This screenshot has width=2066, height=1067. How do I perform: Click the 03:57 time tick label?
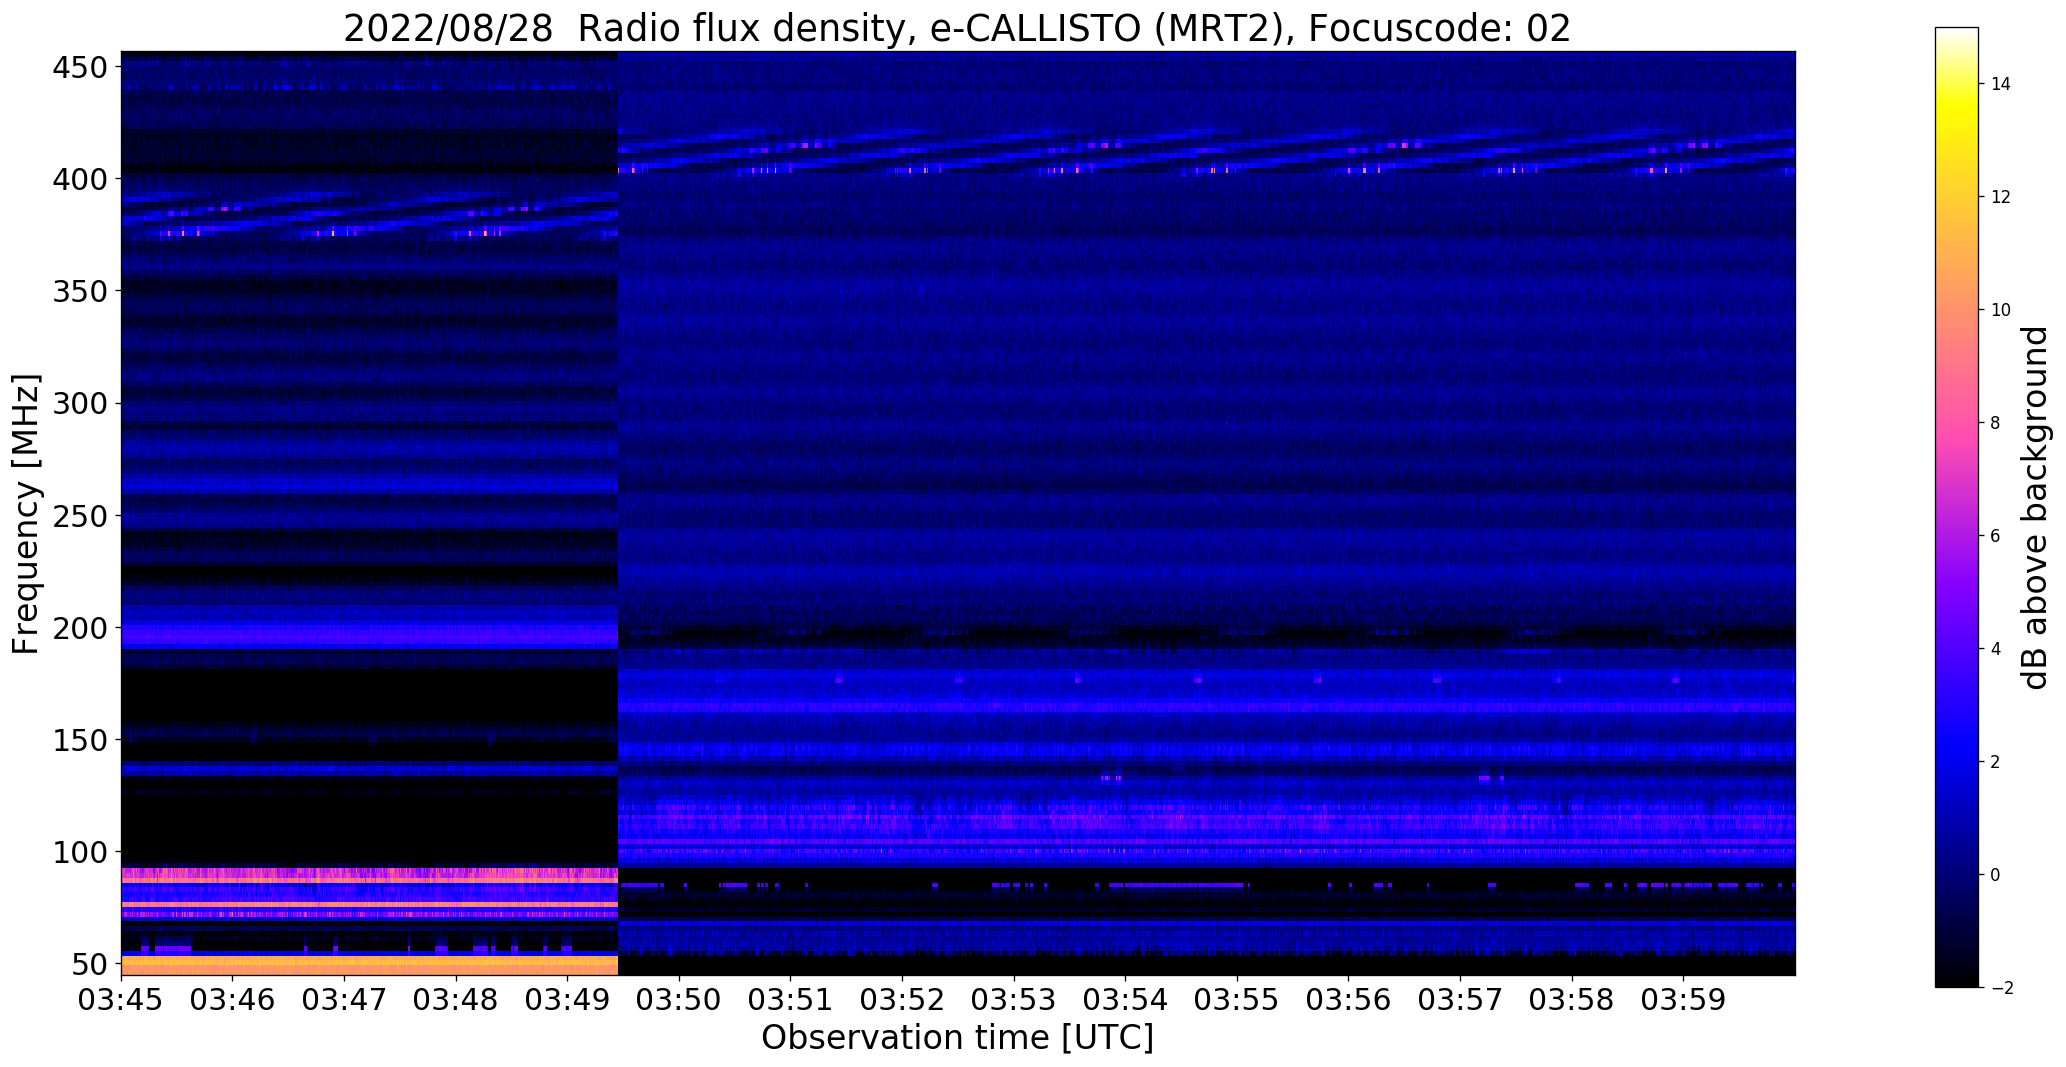(x=1461, y=998)
